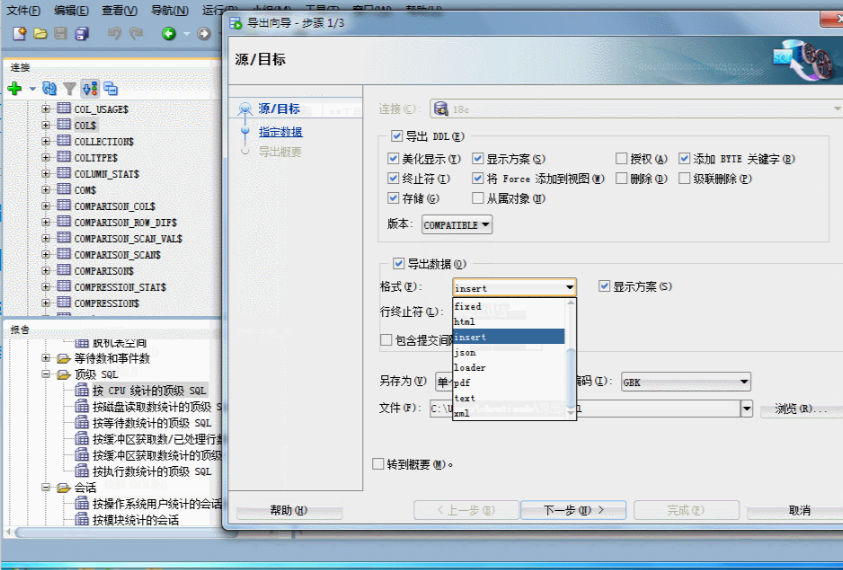Click the Save All toolbar icon

[x=82, y=34]
